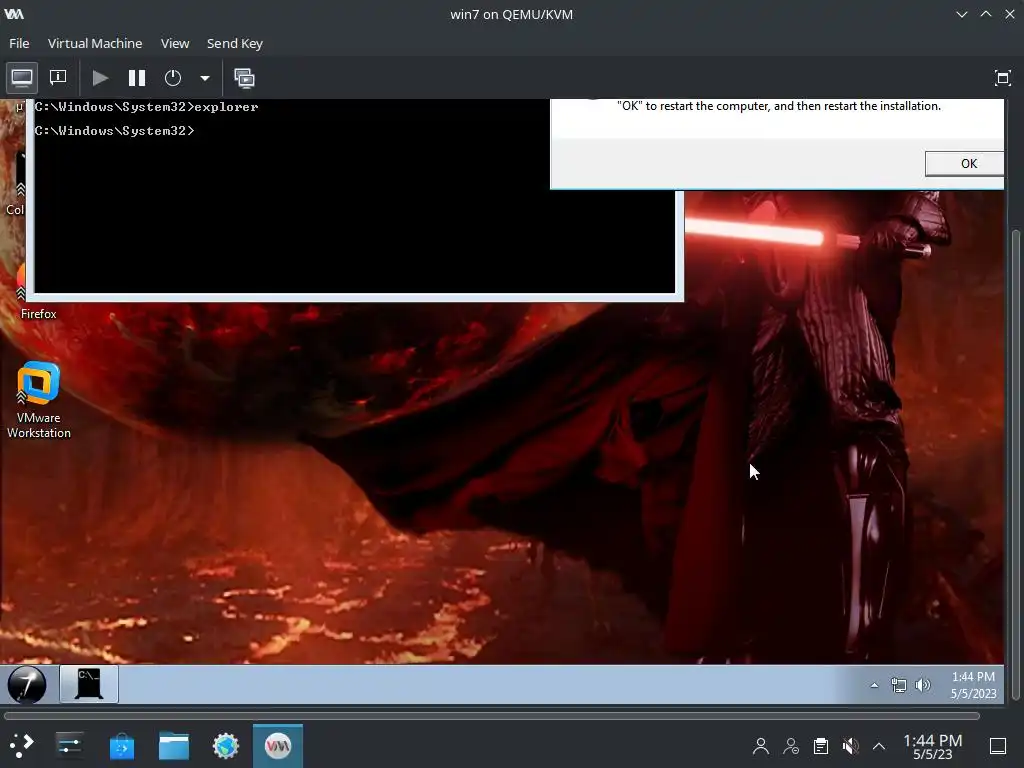Expand the shutdown options dropdown arrow
The width and height of the screenshot is (1024, 768).
click(x=204, y=78)
